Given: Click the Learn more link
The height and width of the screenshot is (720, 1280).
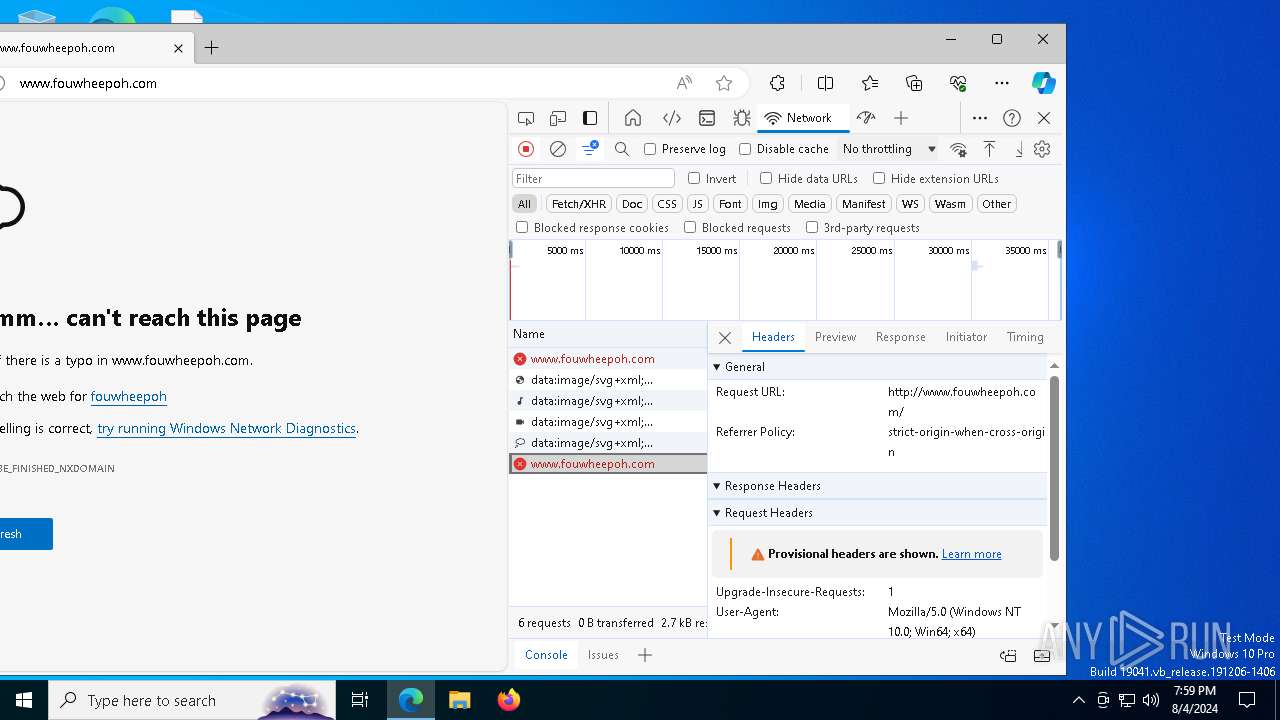Looking at the screenshot, I should point(971,554).
